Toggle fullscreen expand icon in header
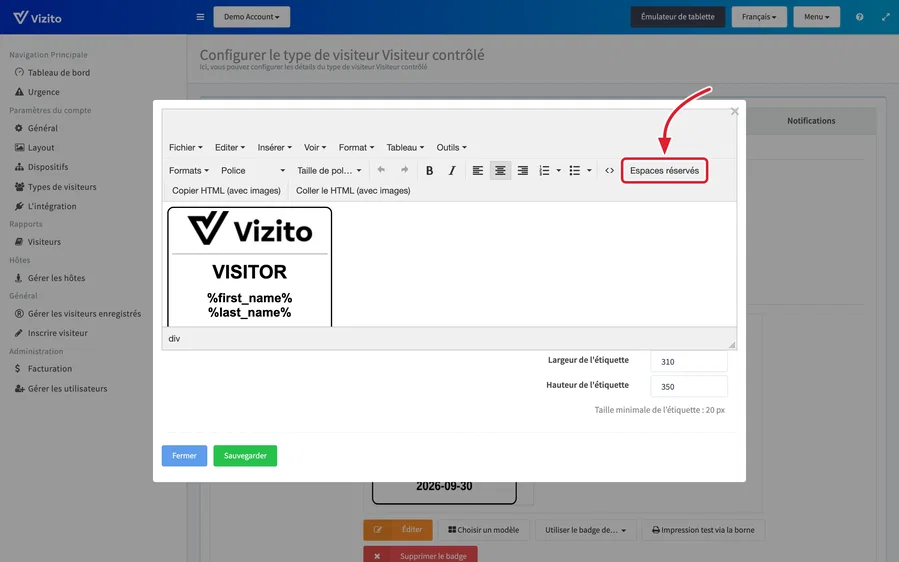Image resolution: width=899 pixels, height=562 pixels. (x=885, y=17)
